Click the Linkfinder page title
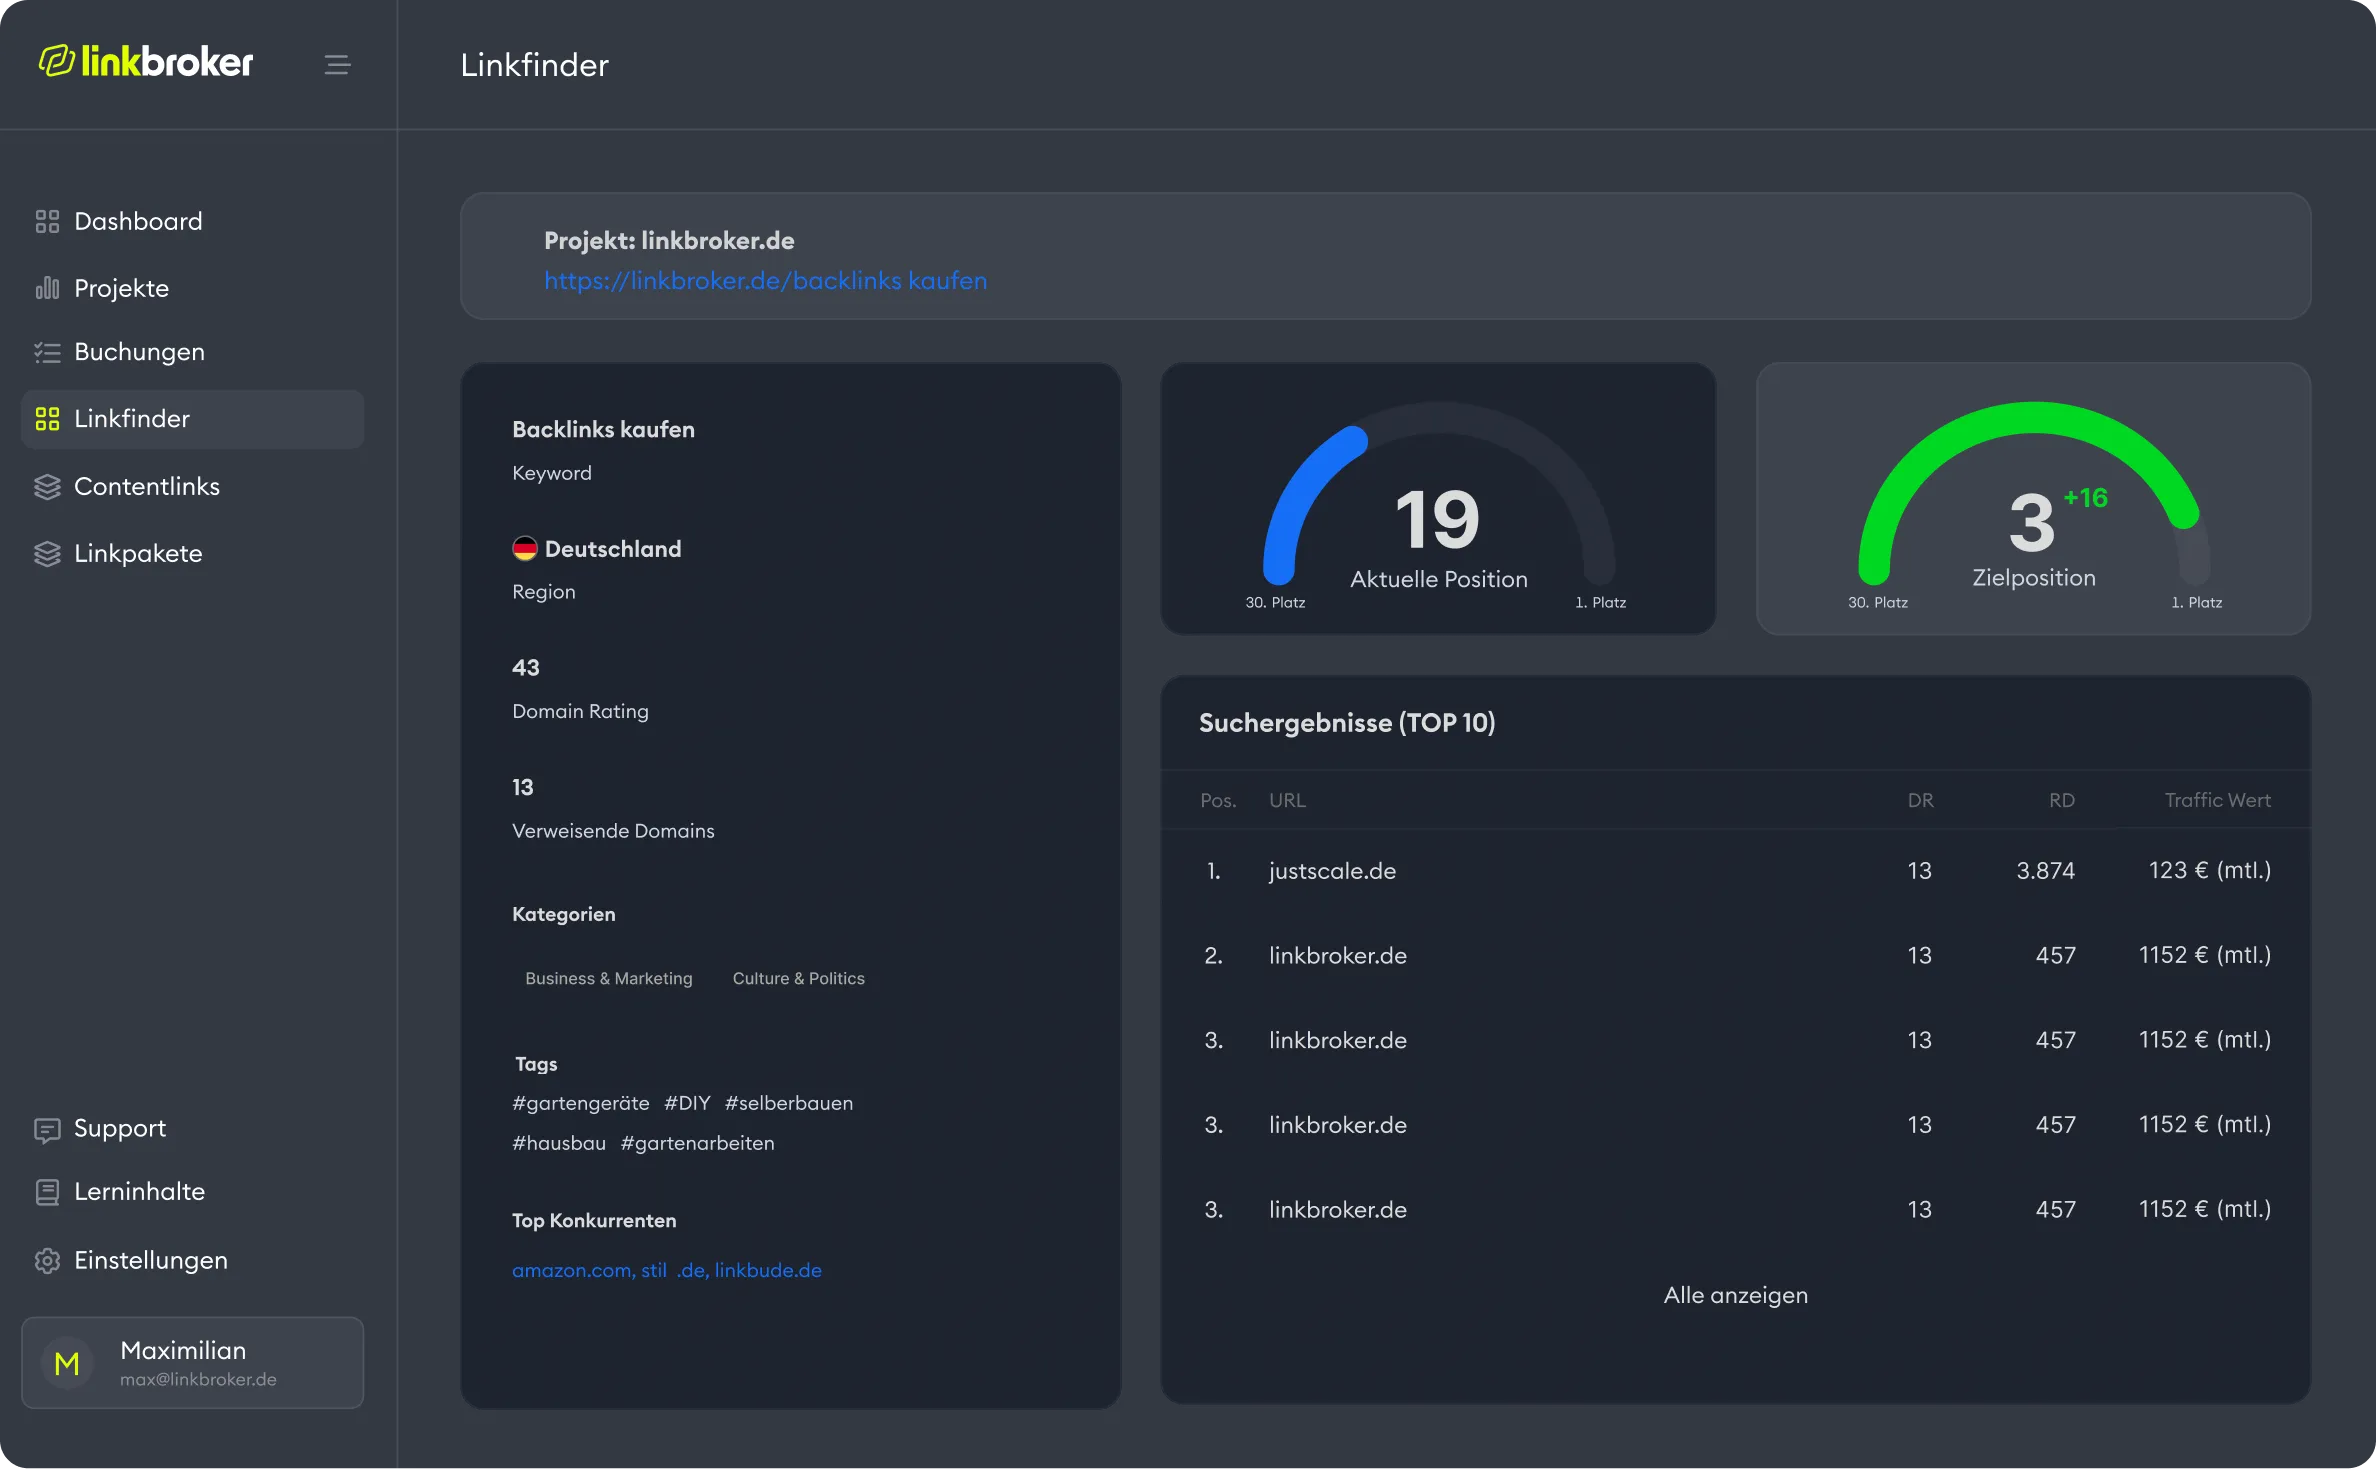This screenshot has height=1469, width=2376. coord(534,65)
